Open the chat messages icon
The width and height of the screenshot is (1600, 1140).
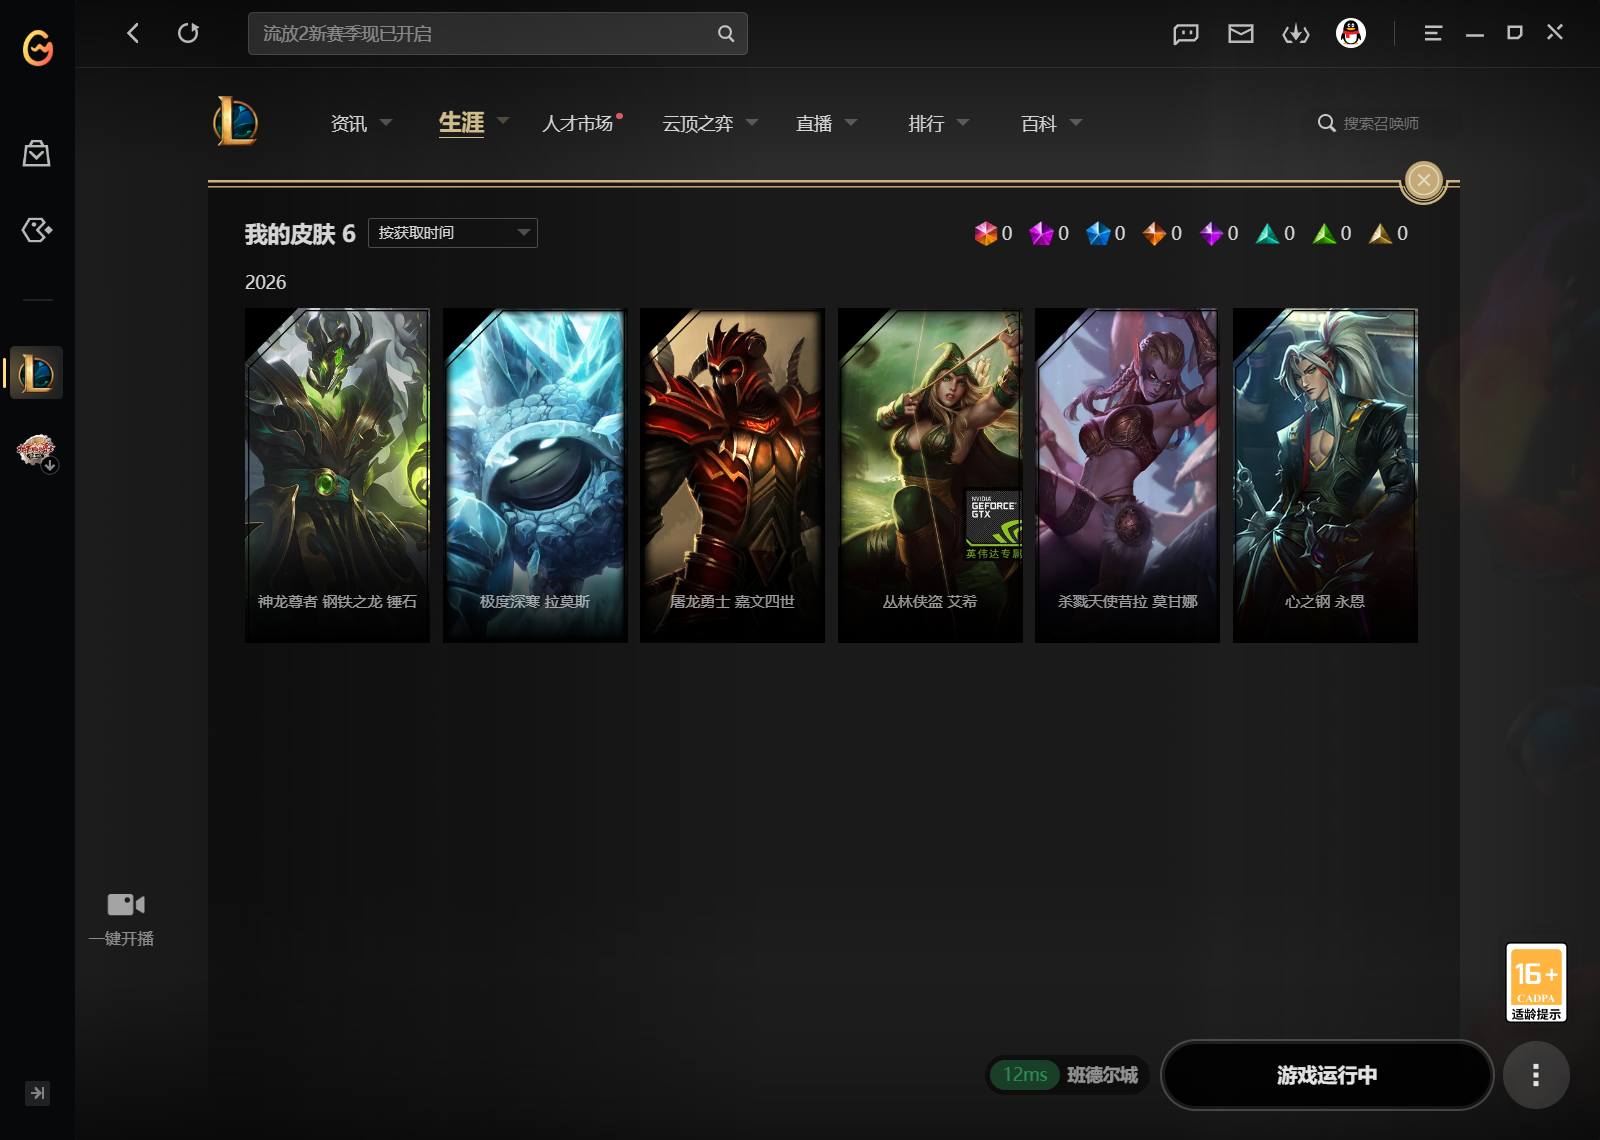tap(1186, 34)
